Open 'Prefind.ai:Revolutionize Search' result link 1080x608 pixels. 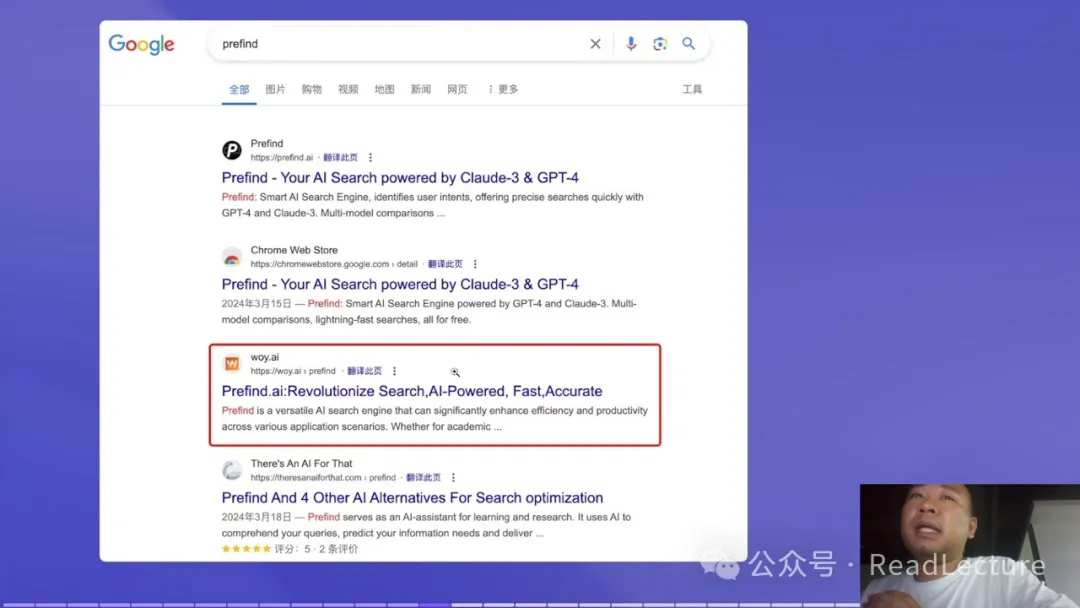coord(412,391)
